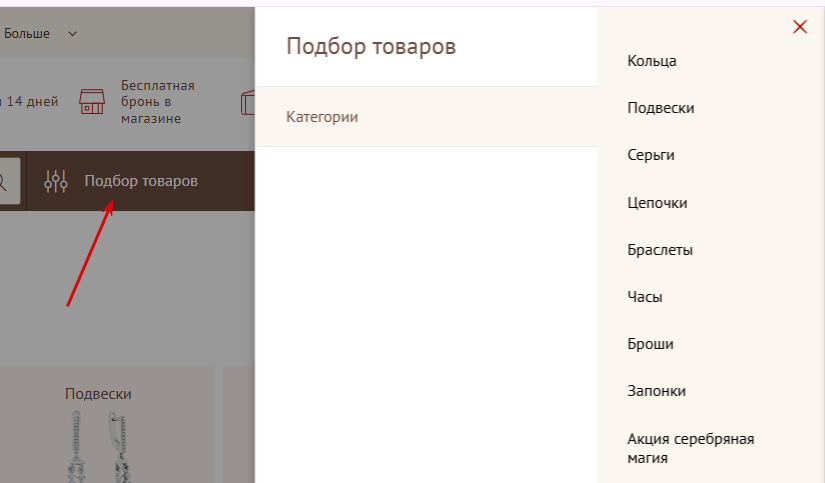Choose the Серьги category
This screenshot has height=483, width=825.
650,155
